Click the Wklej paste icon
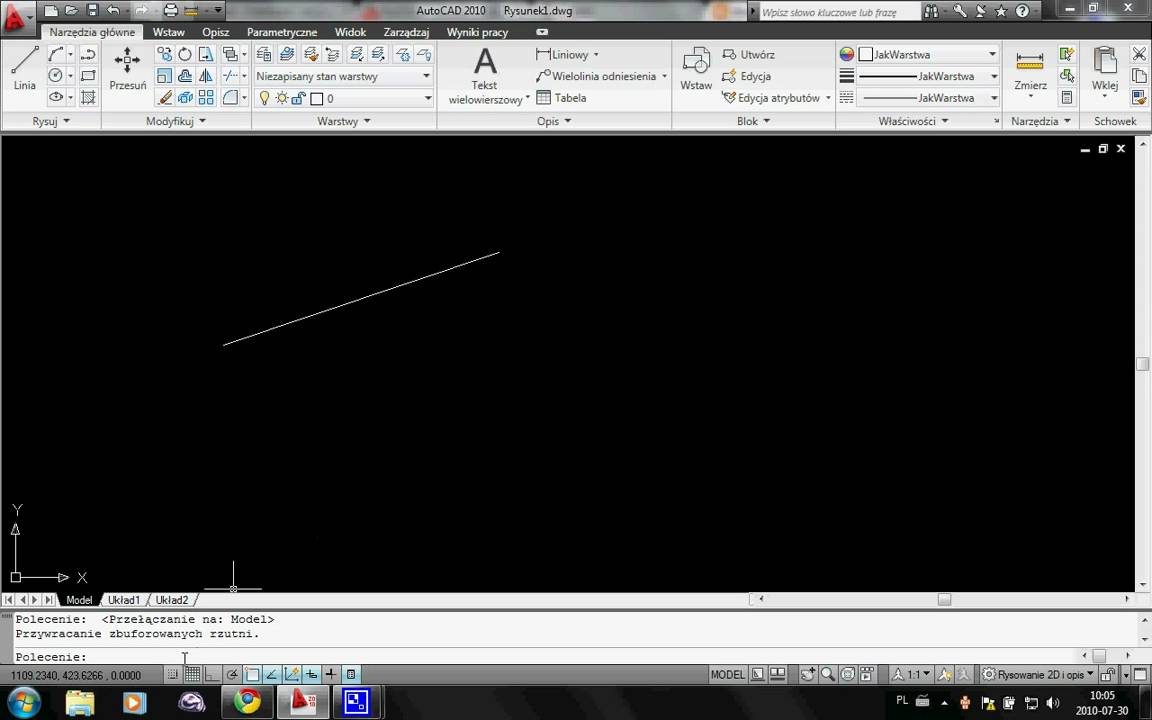This screenshot has height=720, width=1152. (x=1104, y=71)
